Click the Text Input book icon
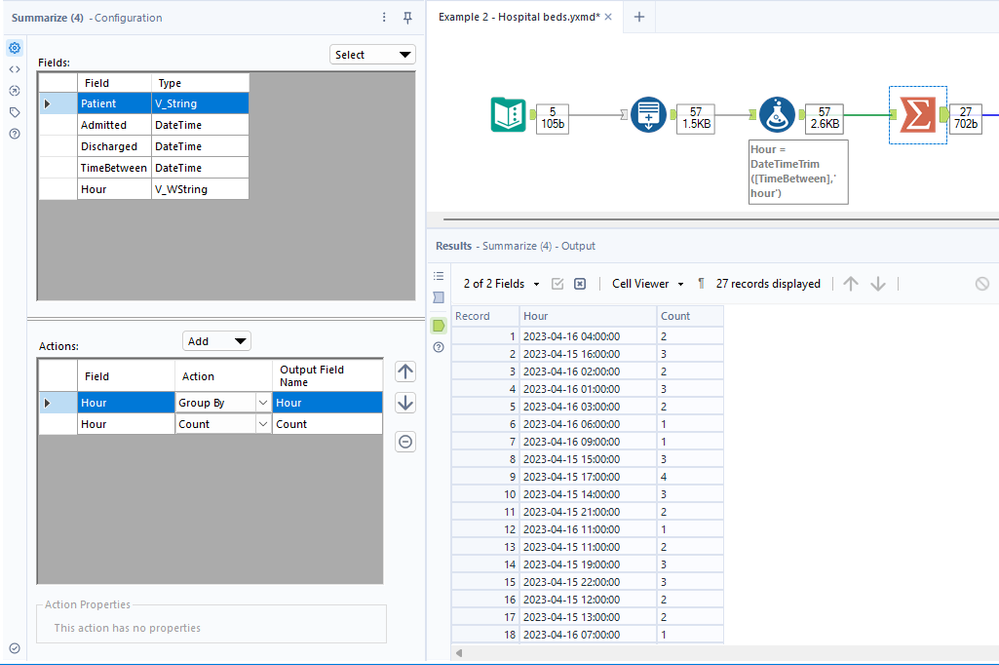The height and width of the screenshot is (665, 999). point(509,115)
